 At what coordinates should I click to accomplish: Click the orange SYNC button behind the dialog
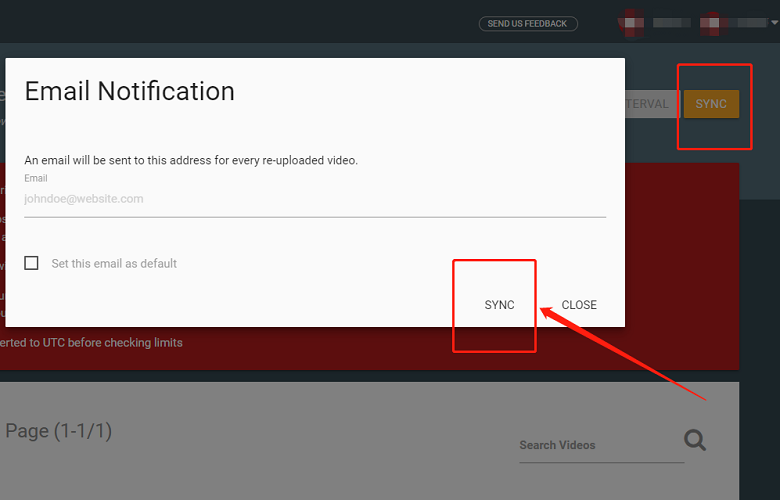click(711, 104)
